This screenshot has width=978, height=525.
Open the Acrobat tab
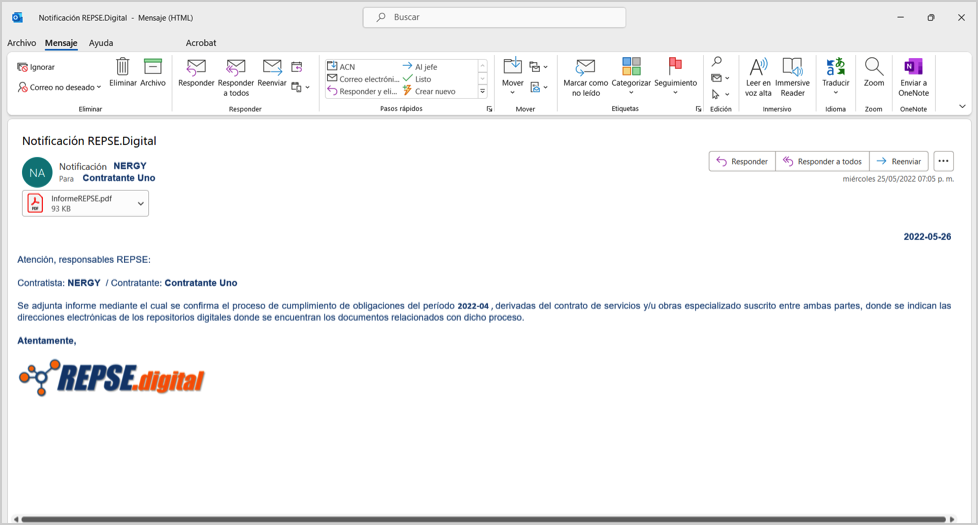pos(201,43)
